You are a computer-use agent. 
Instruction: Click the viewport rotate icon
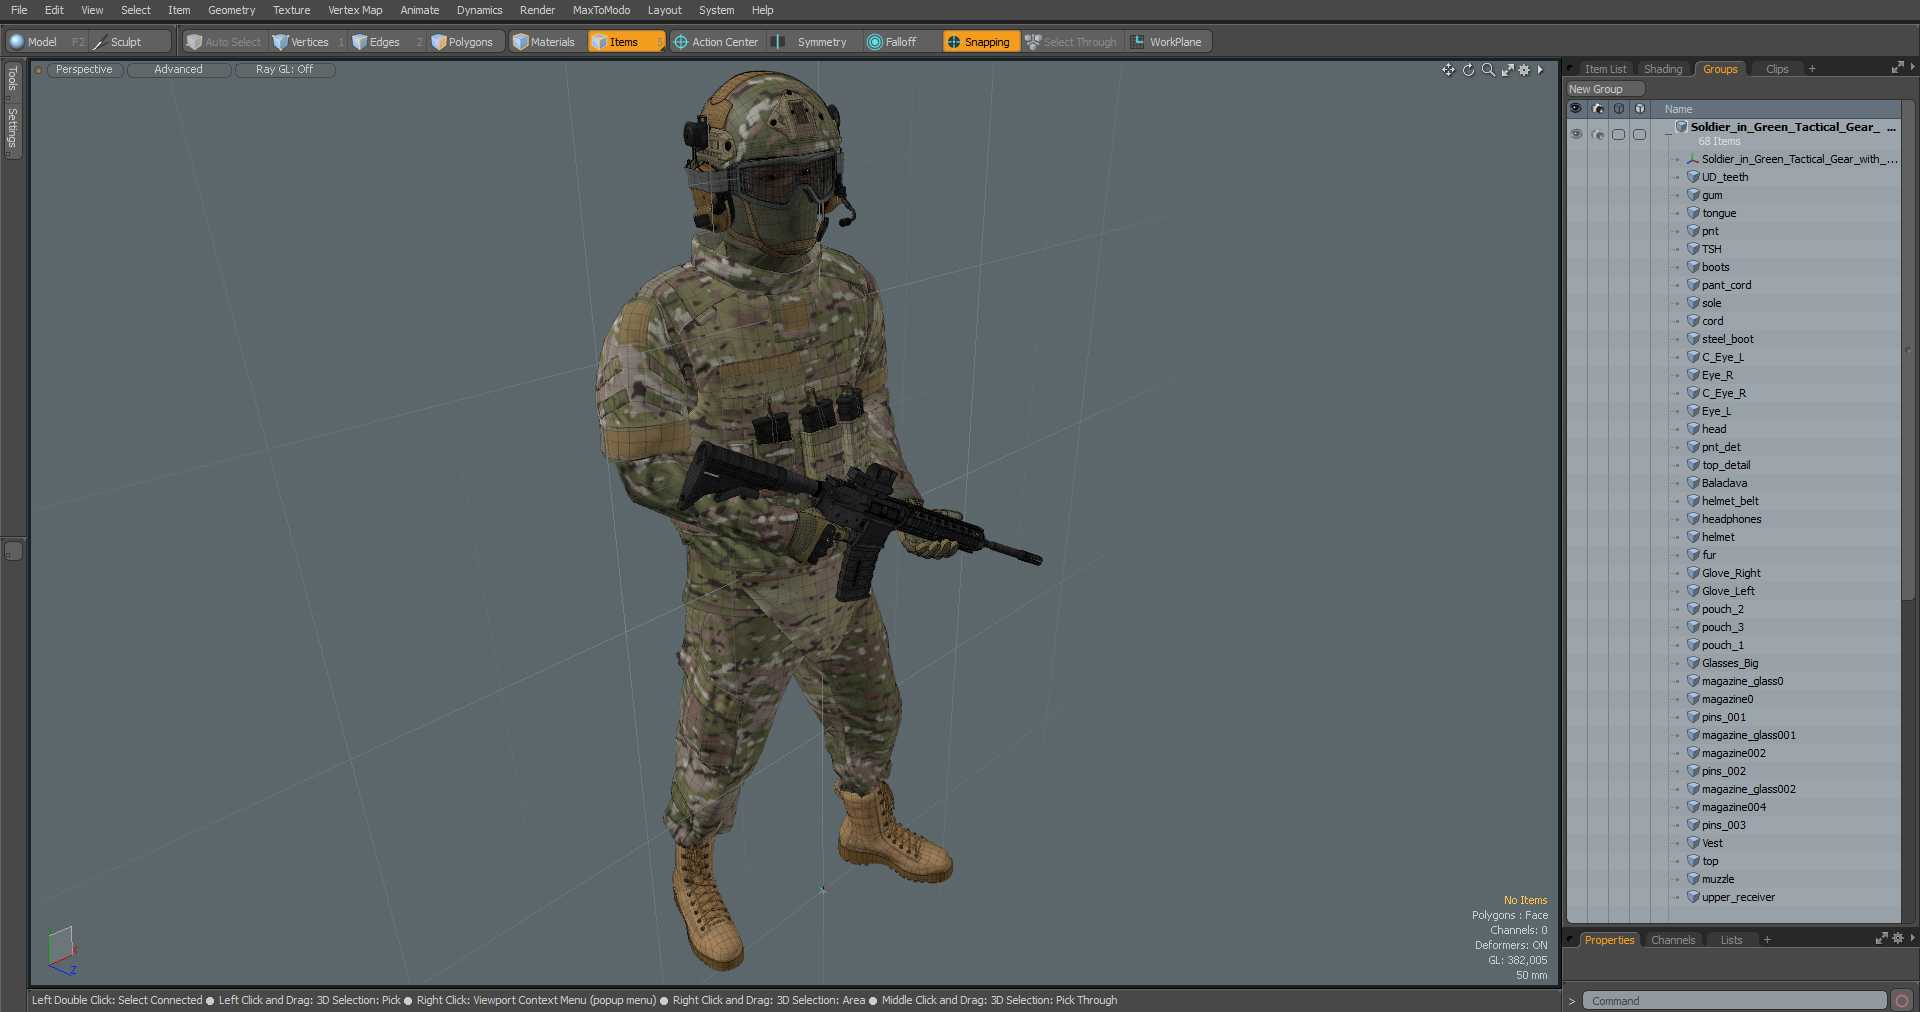pos(1468,70)
